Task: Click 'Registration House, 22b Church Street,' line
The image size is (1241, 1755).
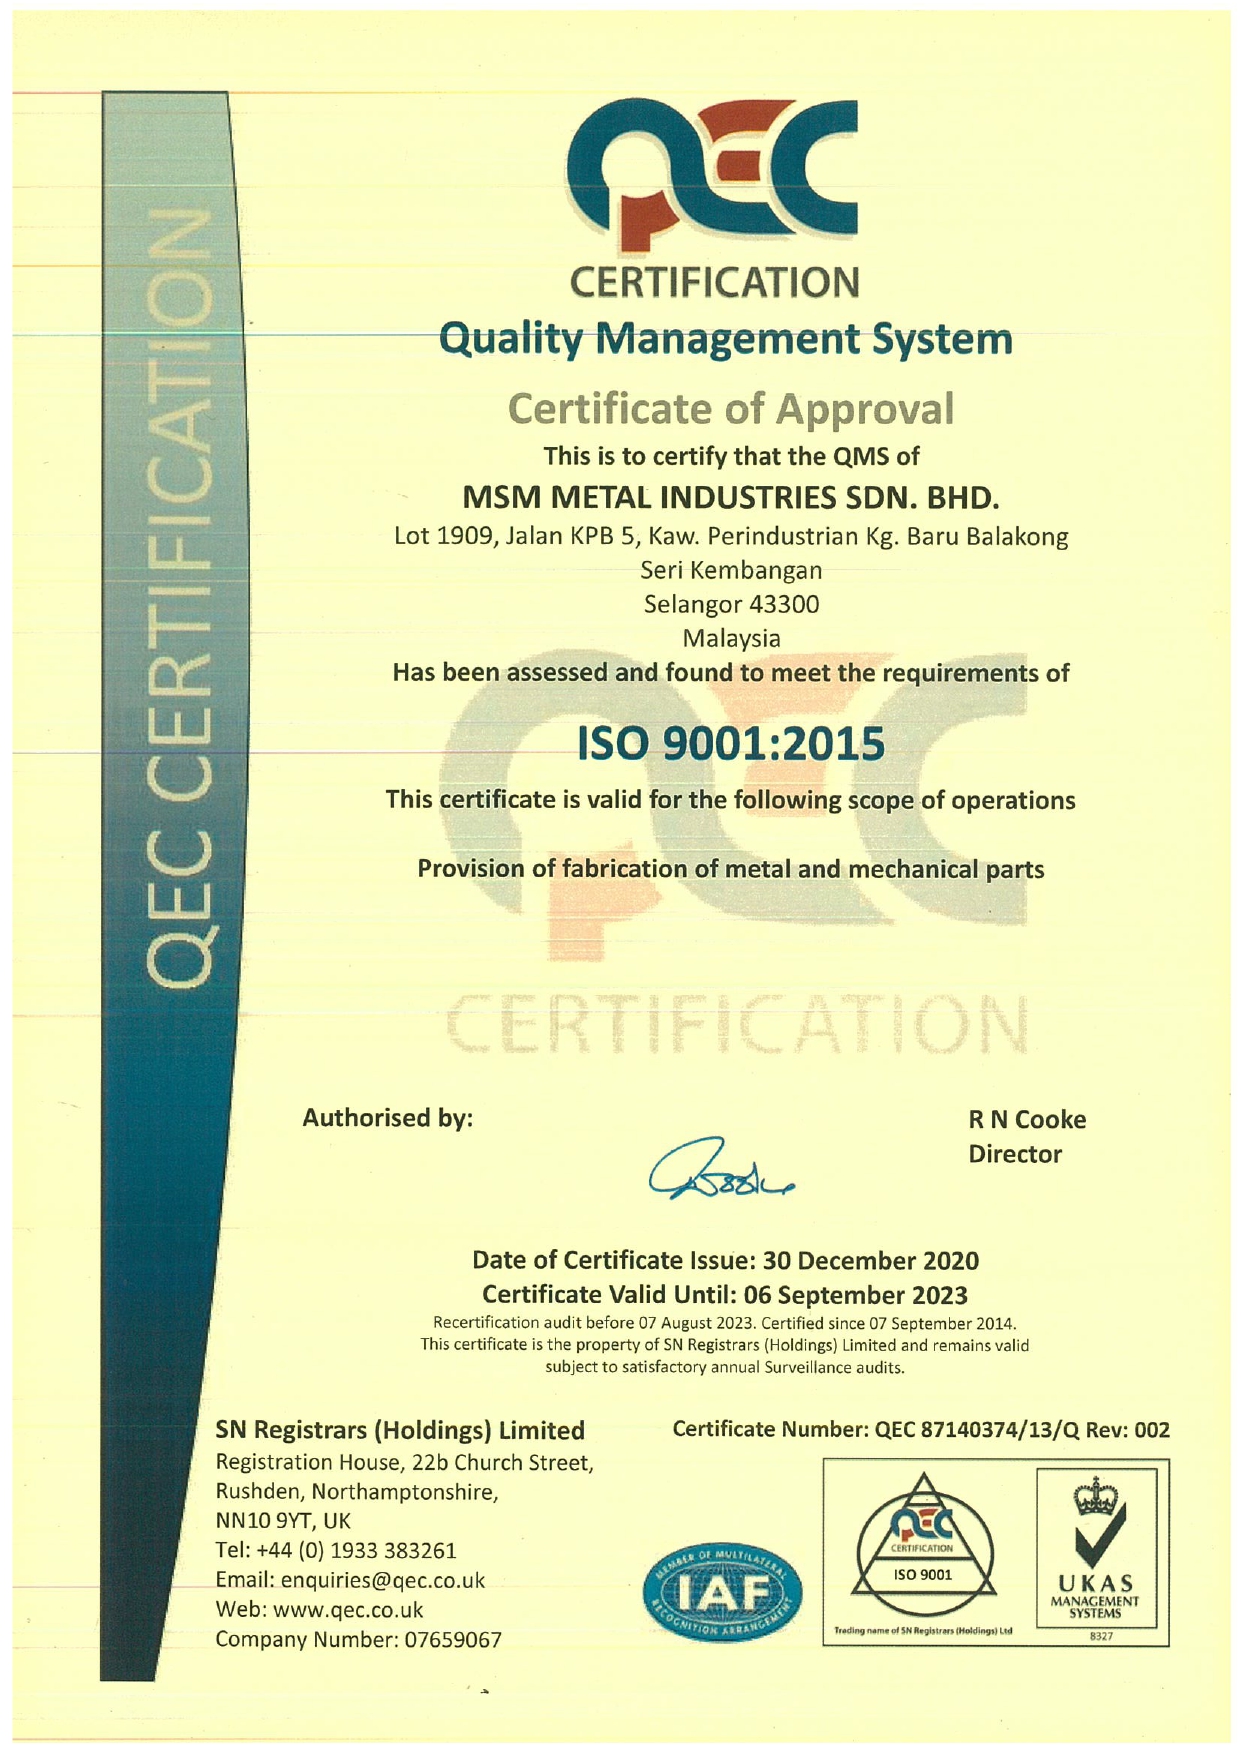Action: (x=405, y=1463)
